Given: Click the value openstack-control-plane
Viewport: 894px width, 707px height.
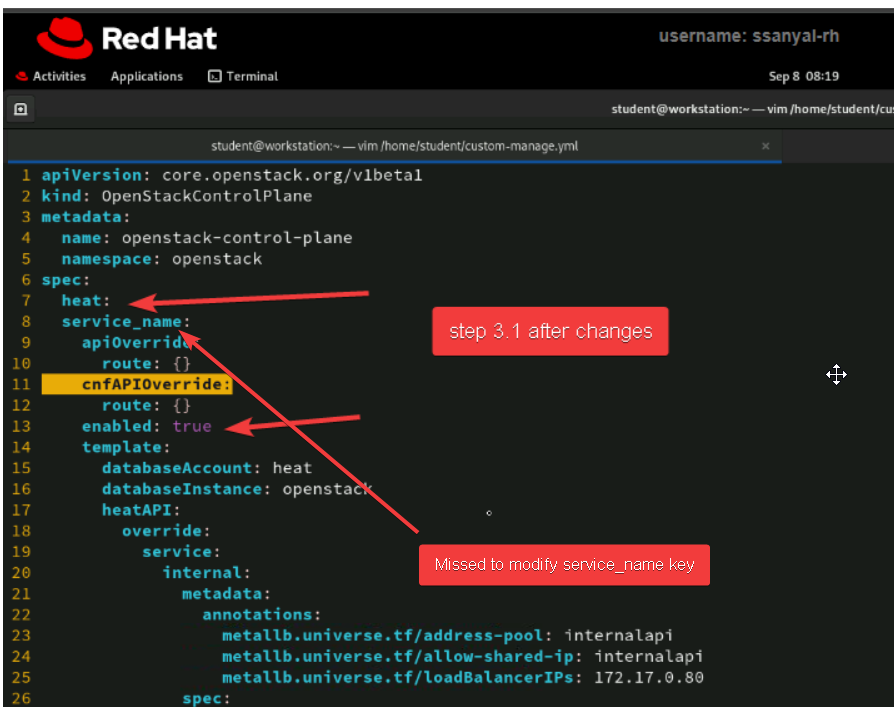Looking at the screenshot, I should tap(237, 238).
